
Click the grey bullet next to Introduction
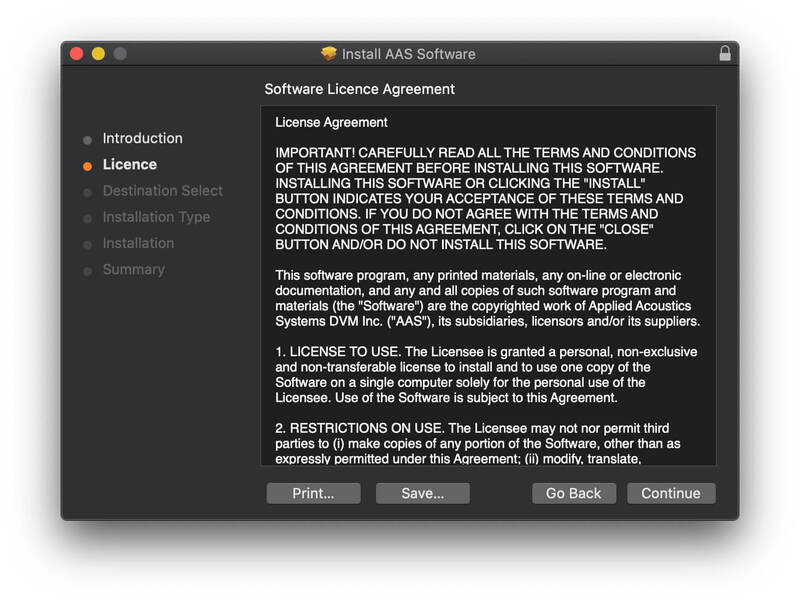tap(87, 140)
